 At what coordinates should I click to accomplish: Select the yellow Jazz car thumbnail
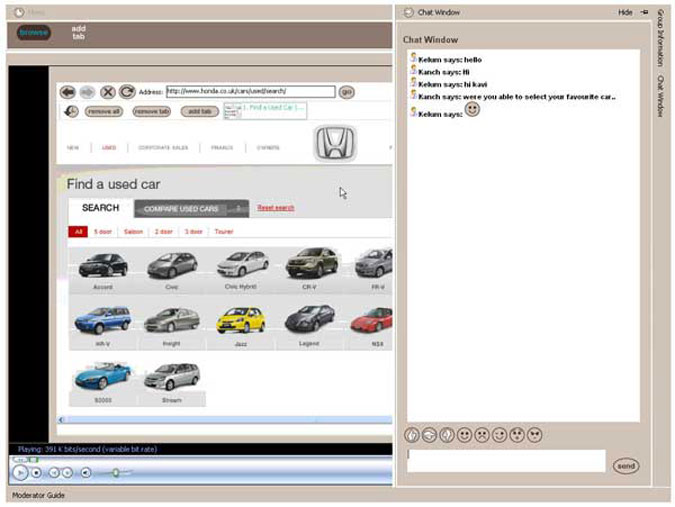[x=240, y=321]
